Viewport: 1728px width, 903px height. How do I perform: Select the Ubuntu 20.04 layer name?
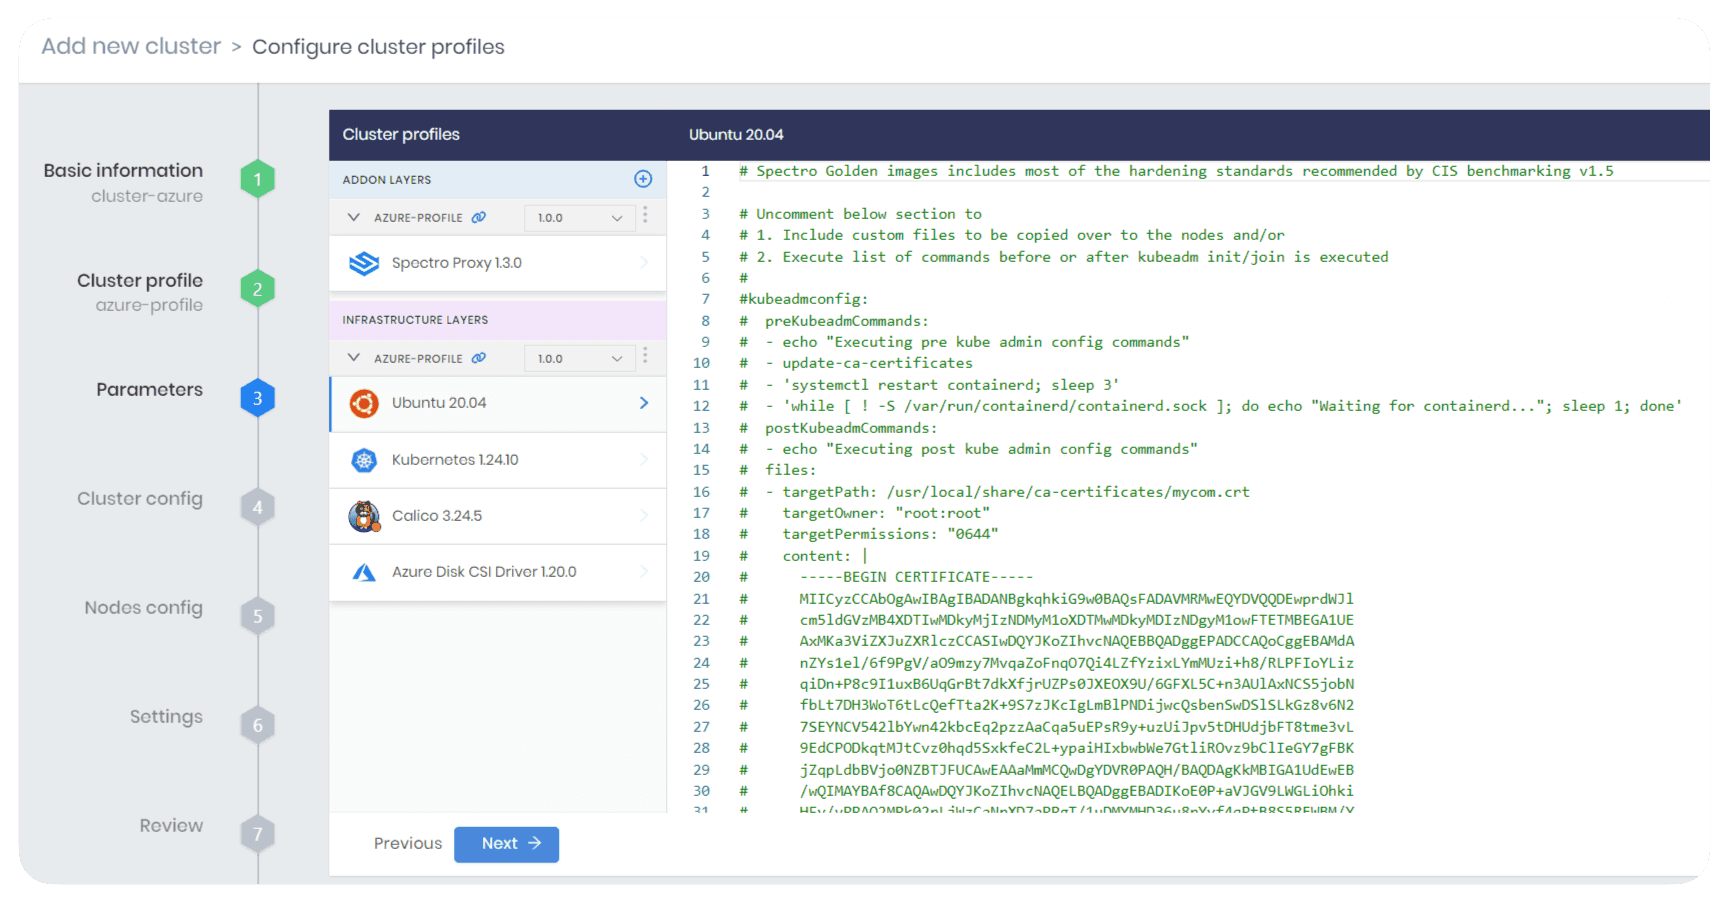point(439,403)
